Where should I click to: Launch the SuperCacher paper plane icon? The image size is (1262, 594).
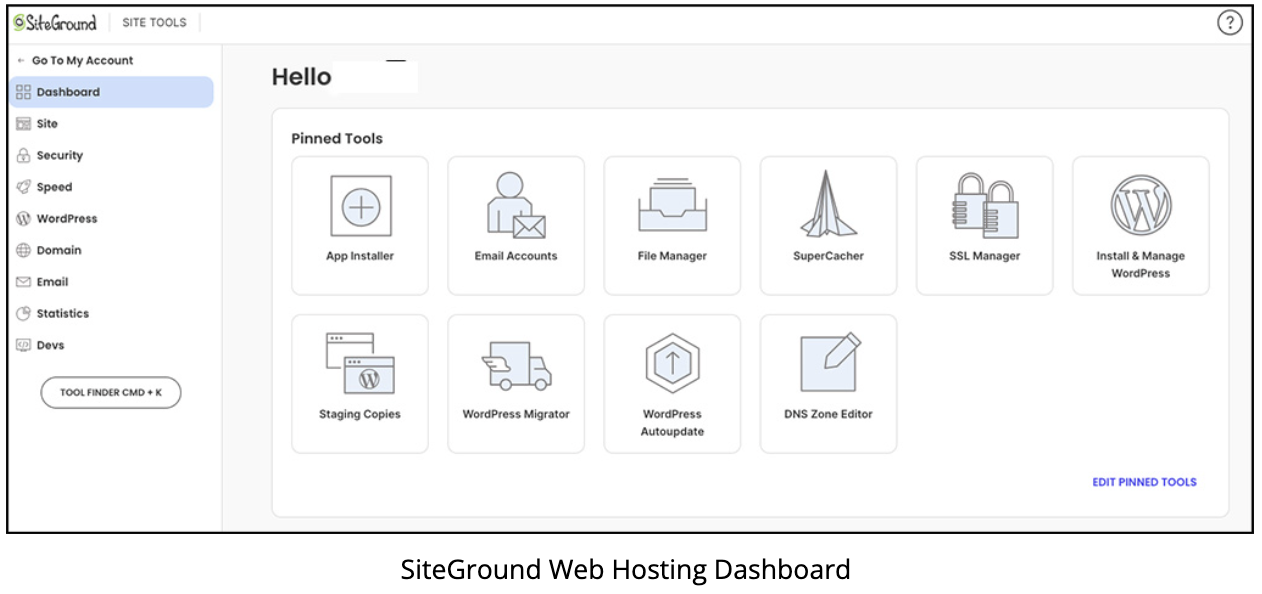tap(828, 203)
